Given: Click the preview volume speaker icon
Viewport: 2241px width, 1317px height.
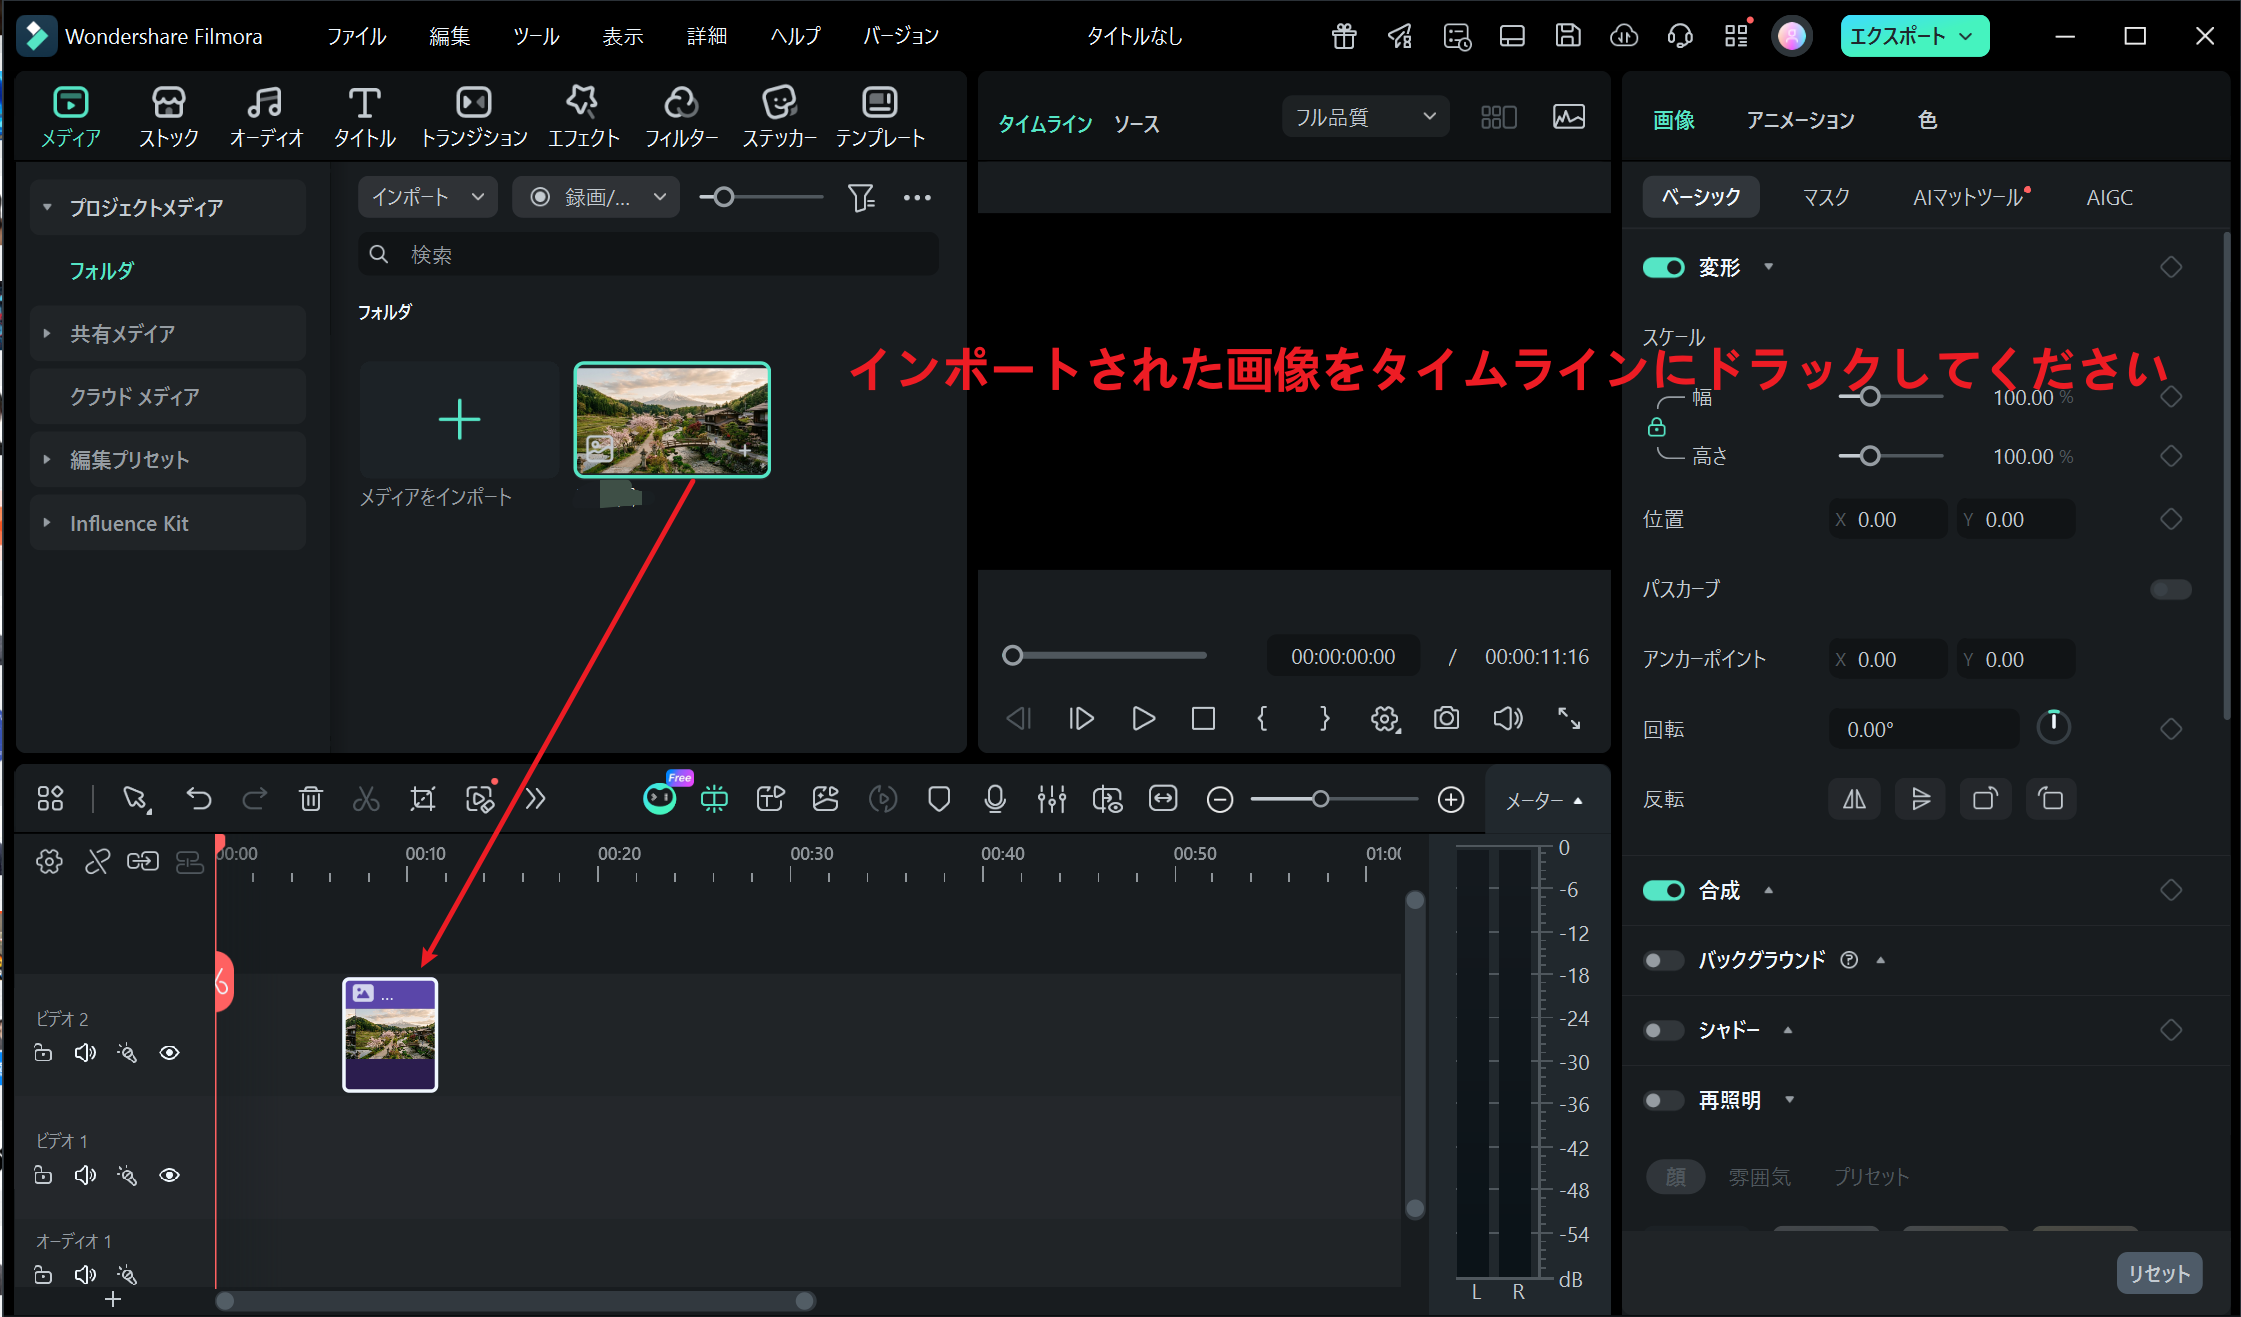Looking at the screenshot, I should [1508, 718].
